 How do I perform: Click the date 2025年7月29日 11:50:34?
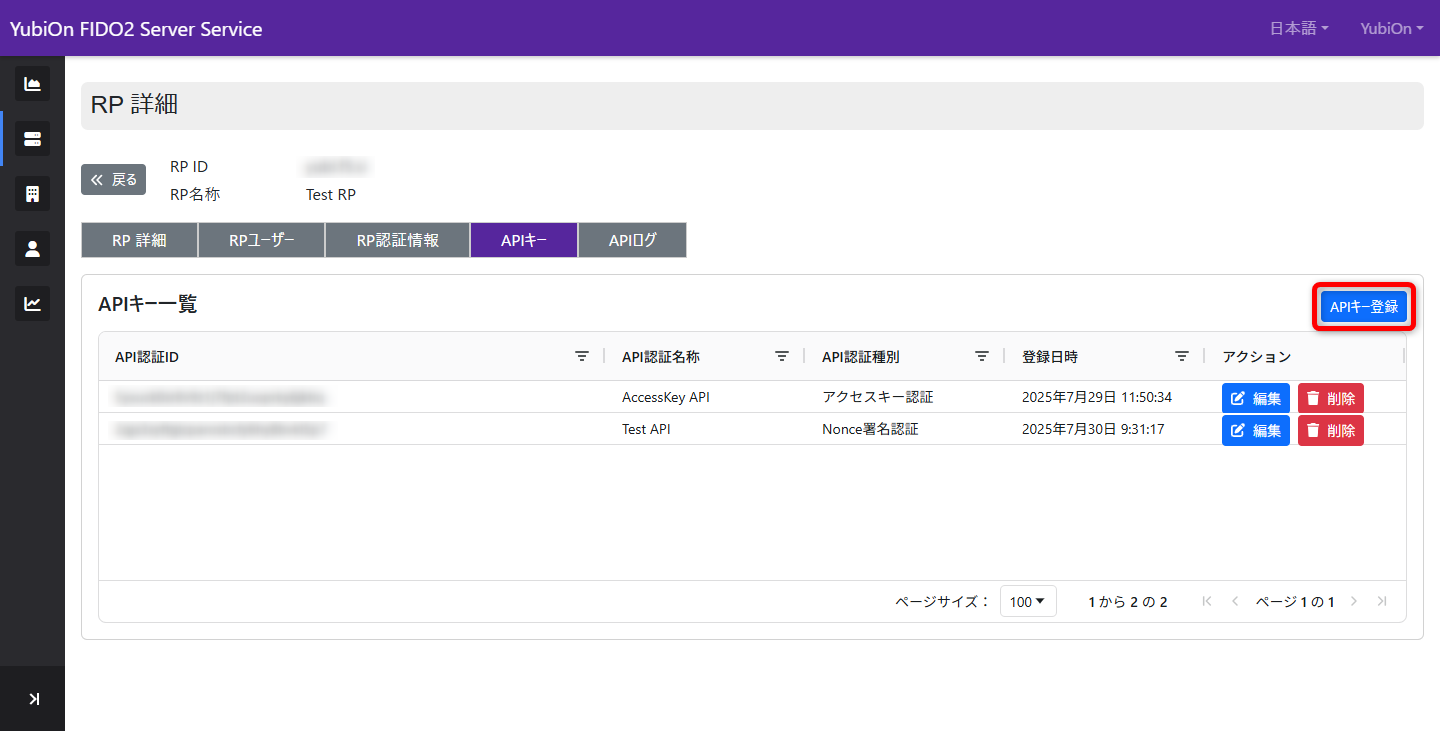(x=1097, y=397)
